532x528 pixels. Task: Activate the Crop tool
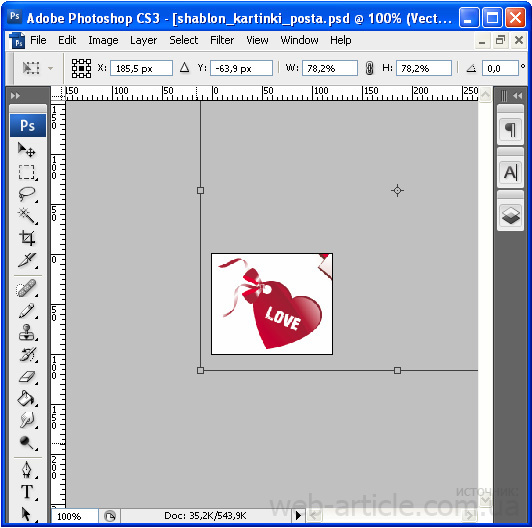click(x=26, y=238)
